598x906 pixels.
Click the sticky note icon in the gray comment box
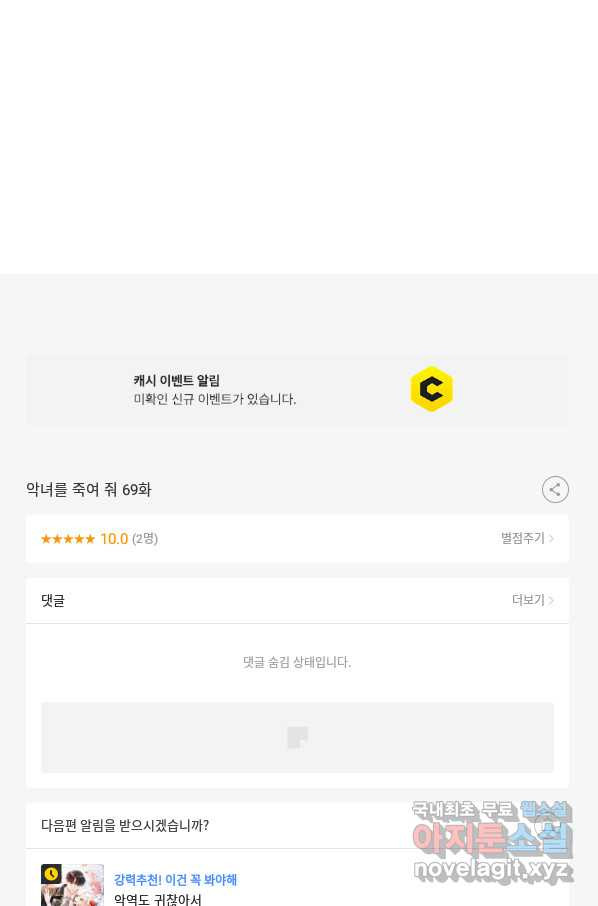tap(298, 737)
